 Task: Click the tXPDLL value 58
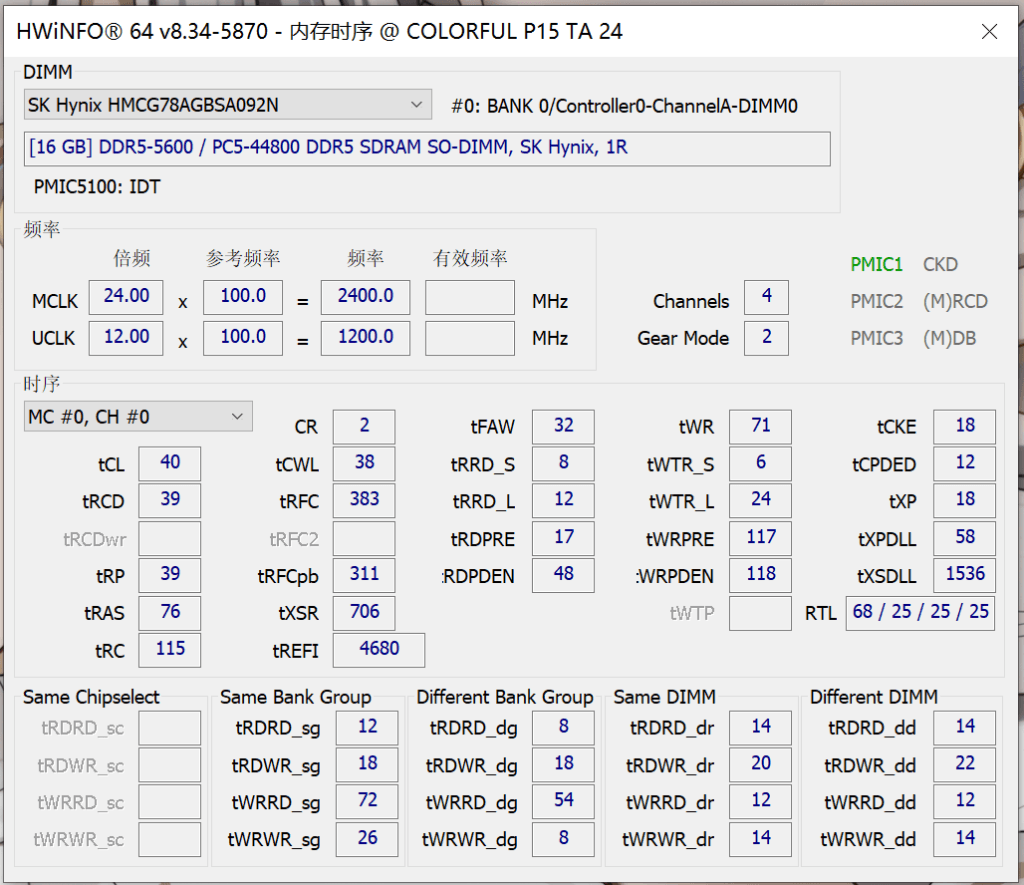pos(965,538)
